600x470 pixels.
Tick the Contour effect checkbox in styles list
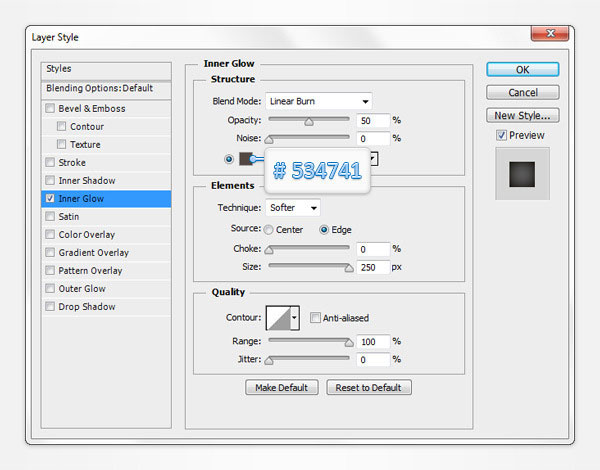[x=61, y=126]
